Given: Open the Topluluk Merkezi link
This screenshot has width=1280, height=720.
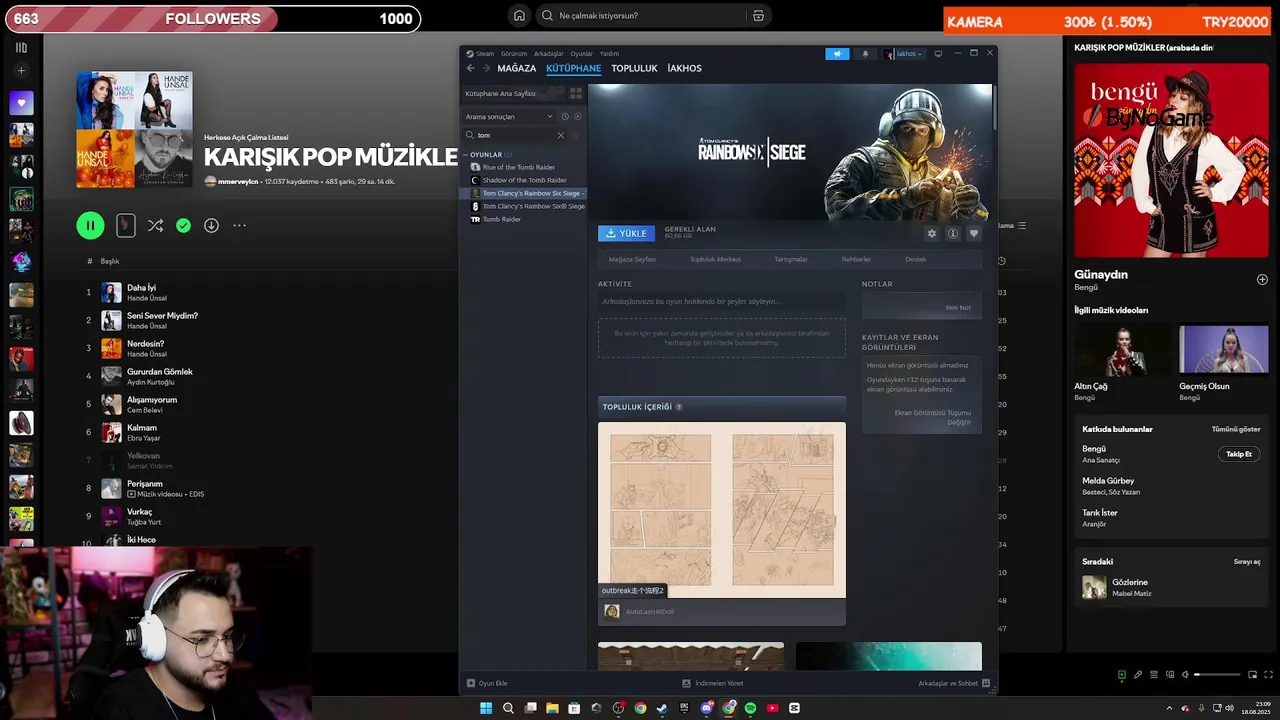Looking at the screenshot, I should tap(715, 259).
